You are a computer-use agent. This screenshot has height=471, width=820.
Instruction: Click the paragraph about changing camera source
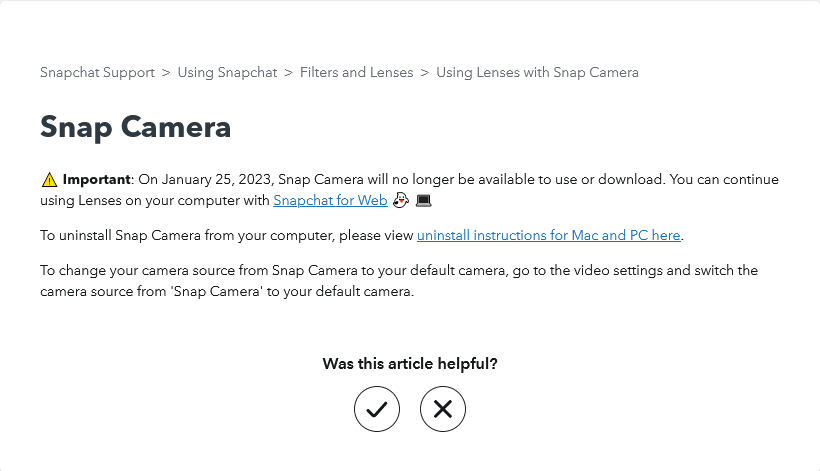[x=399, y=281]
